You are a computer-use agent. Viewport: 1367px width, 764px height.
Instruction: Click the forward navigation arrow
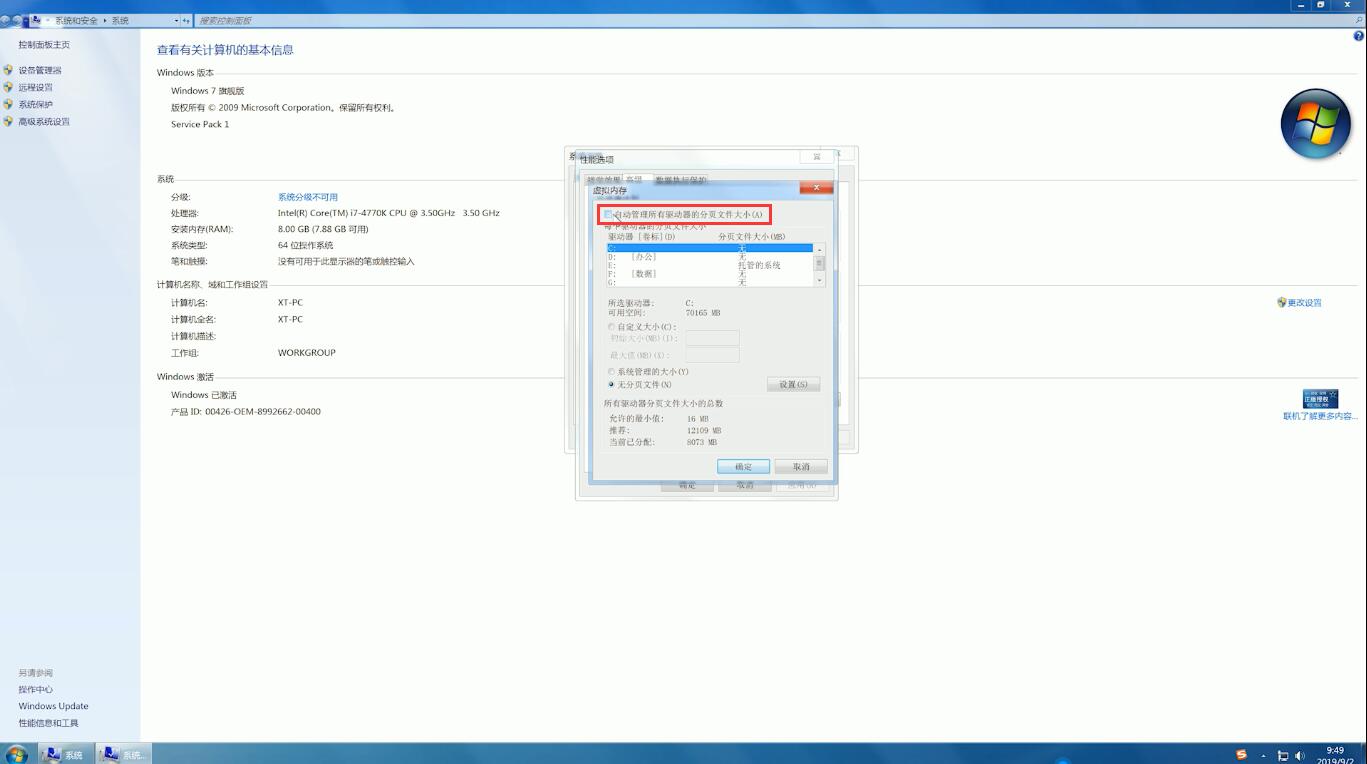(x=19, y=20)
